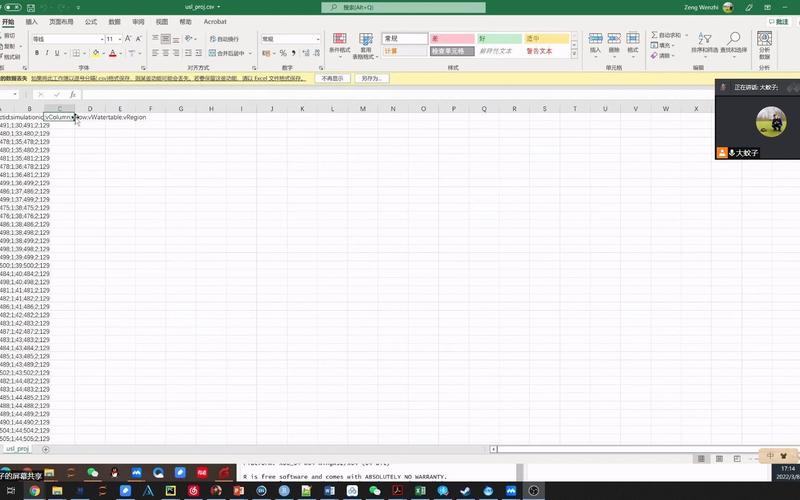The width and height of the screenshot is (800, 500).
Task: Switch to the 公式 ribbon tab
Action: tap(91, 22)
